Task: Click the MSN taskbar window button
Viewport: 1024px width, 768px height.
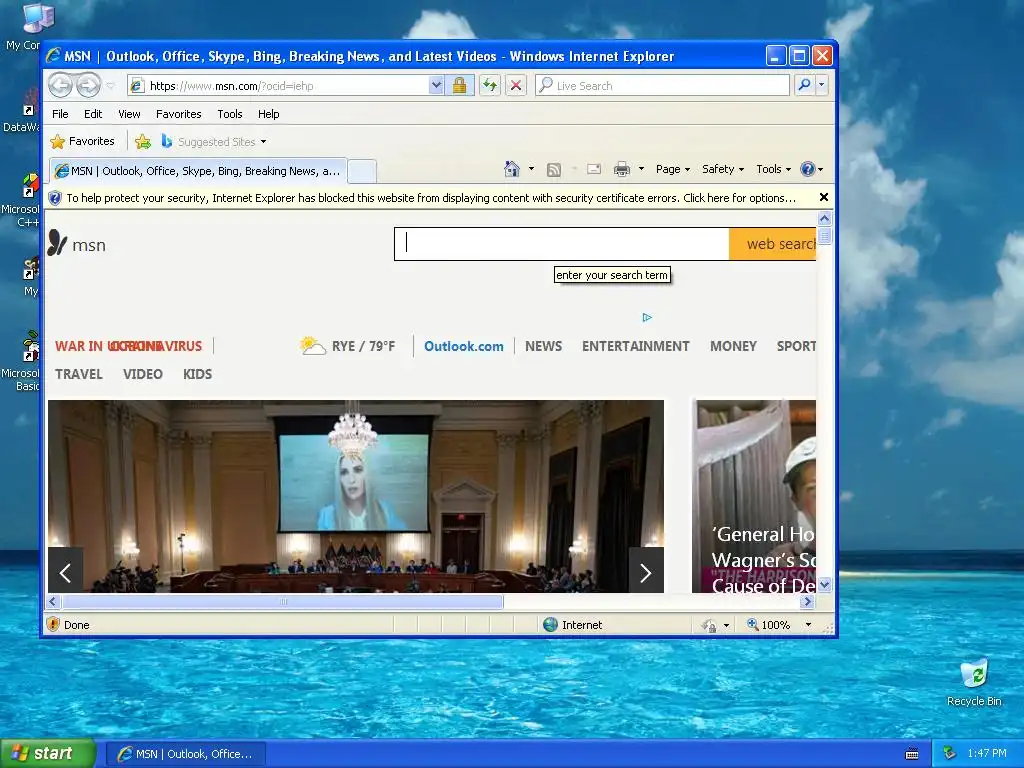Action: 185,754
